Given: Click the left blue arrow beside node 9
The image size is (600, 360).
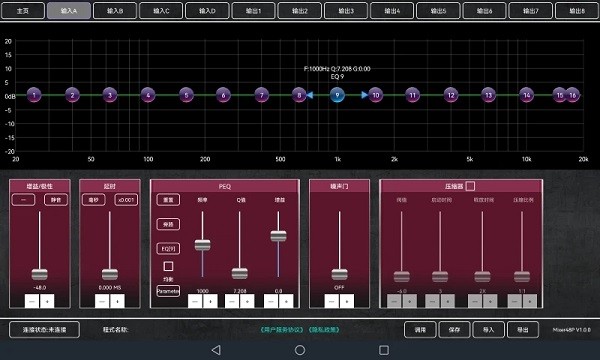Looking at the screenshot, I should (x=310, y=95).
